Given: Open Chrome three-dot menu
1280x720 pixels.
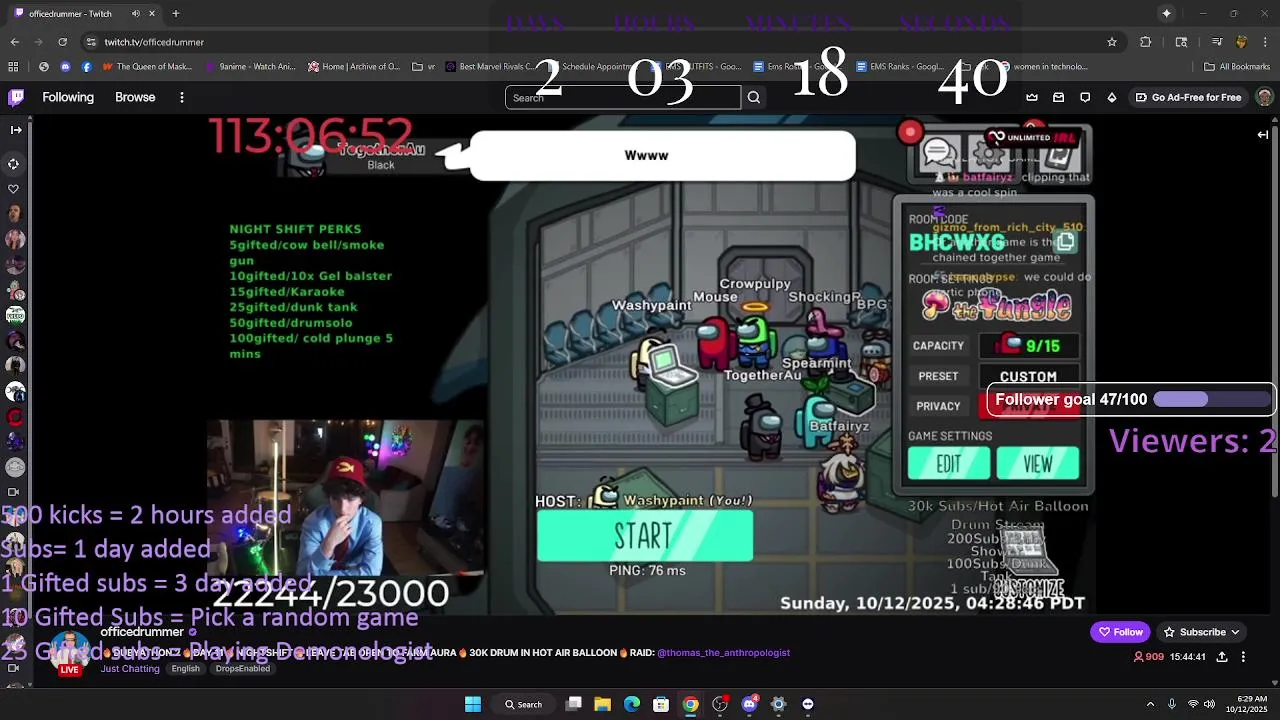Looking at the screenshot, I should click(x=1265, y=42).
